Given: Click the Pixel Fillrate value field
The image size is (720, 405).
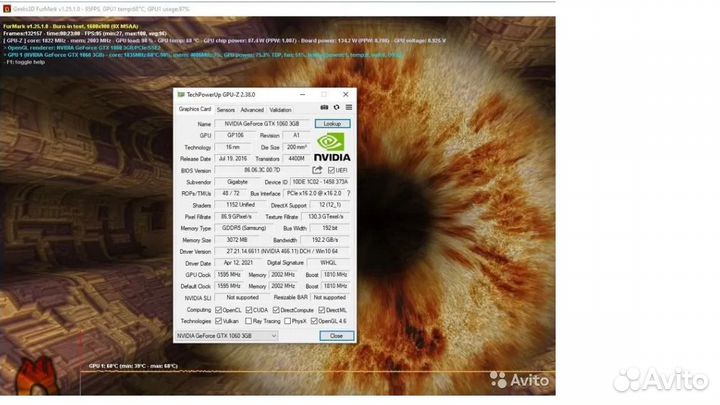Looking at the screenshot, I should 237,216.
